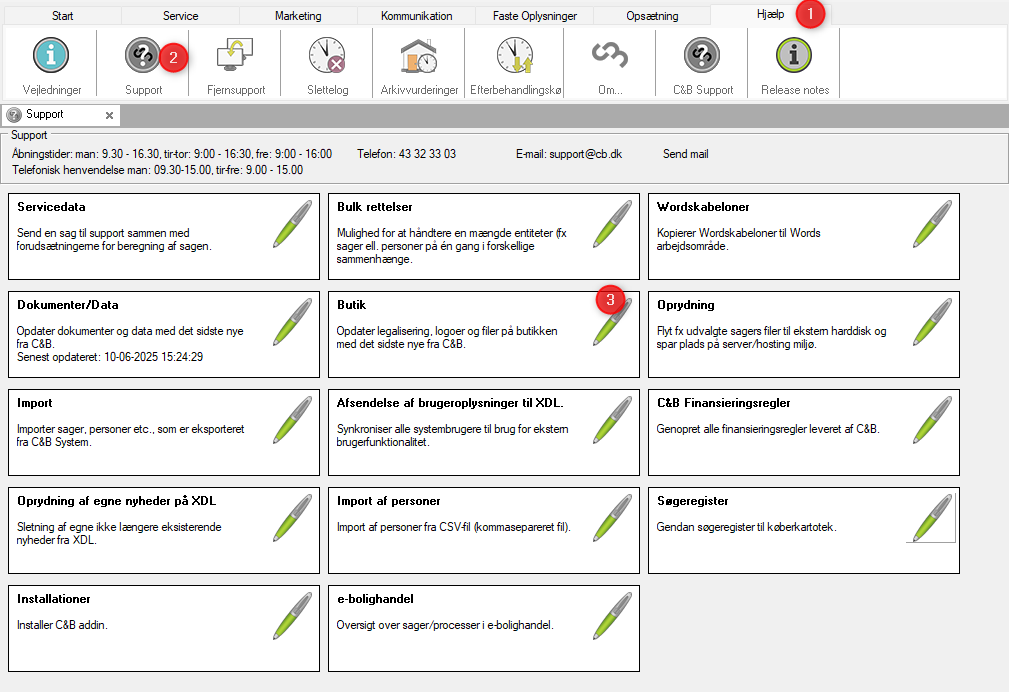Screen dimensions: 1009x692
Task: Click the Fjernsupport remote support icon
Action: click(x=236, y=56)
